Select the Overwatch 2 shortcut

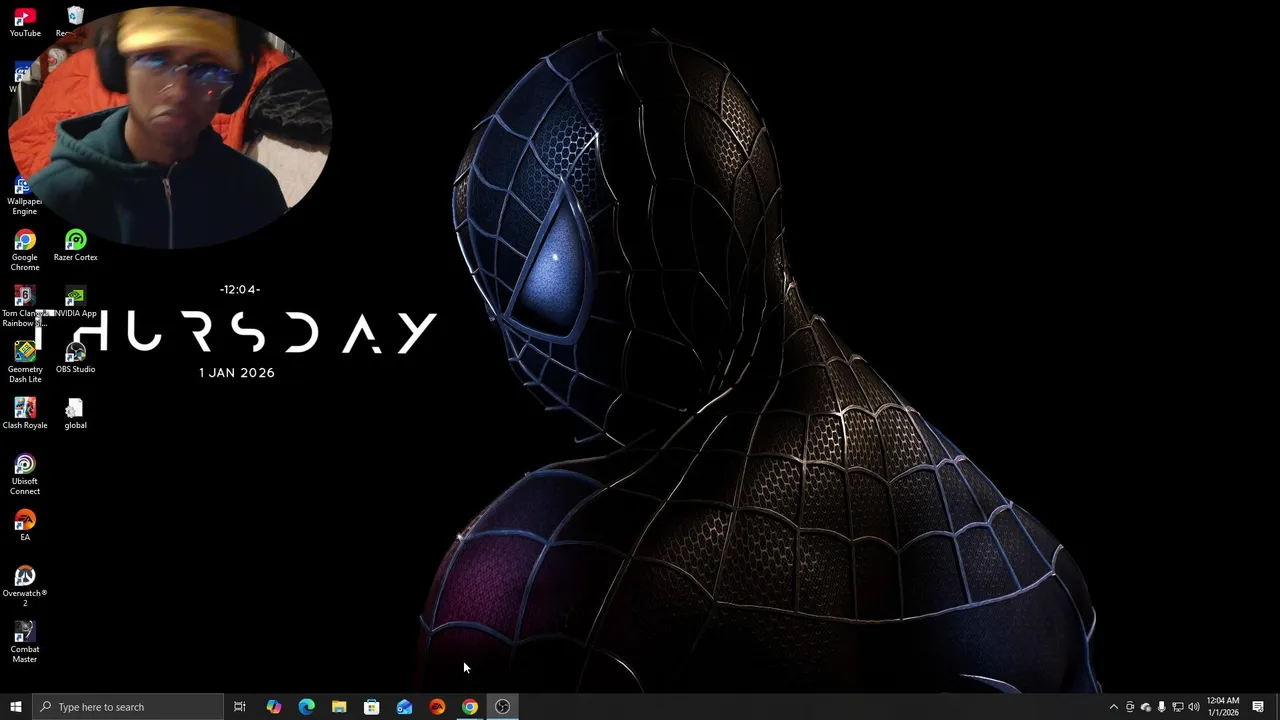25,587
